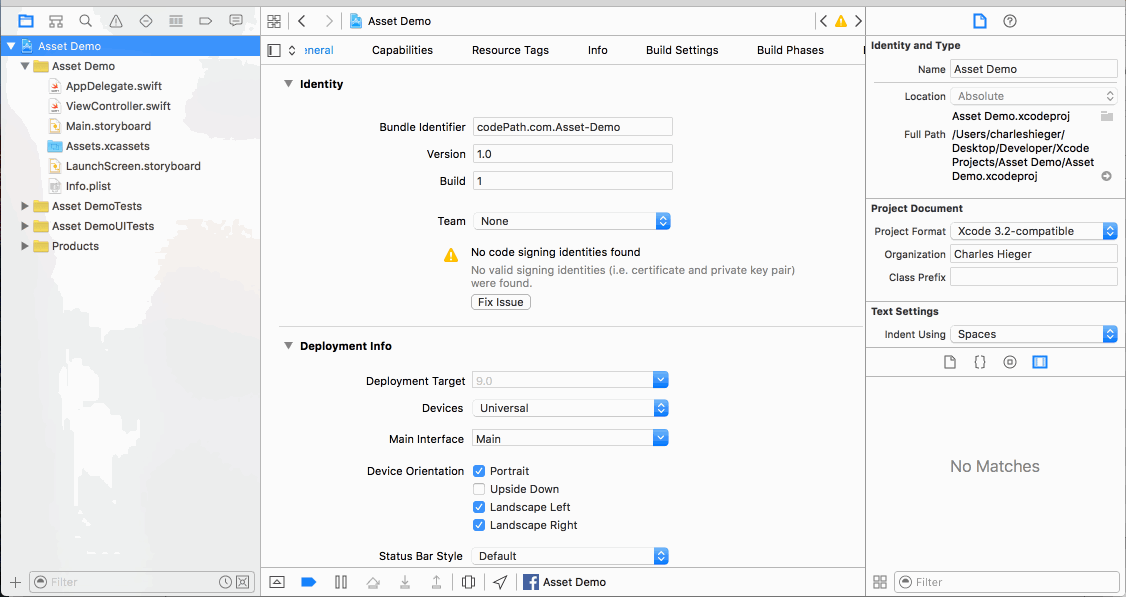Reveal project file location via arrow icon
The height and width of the screenshot is (597, 1126).
click(x=1107, y=176)
